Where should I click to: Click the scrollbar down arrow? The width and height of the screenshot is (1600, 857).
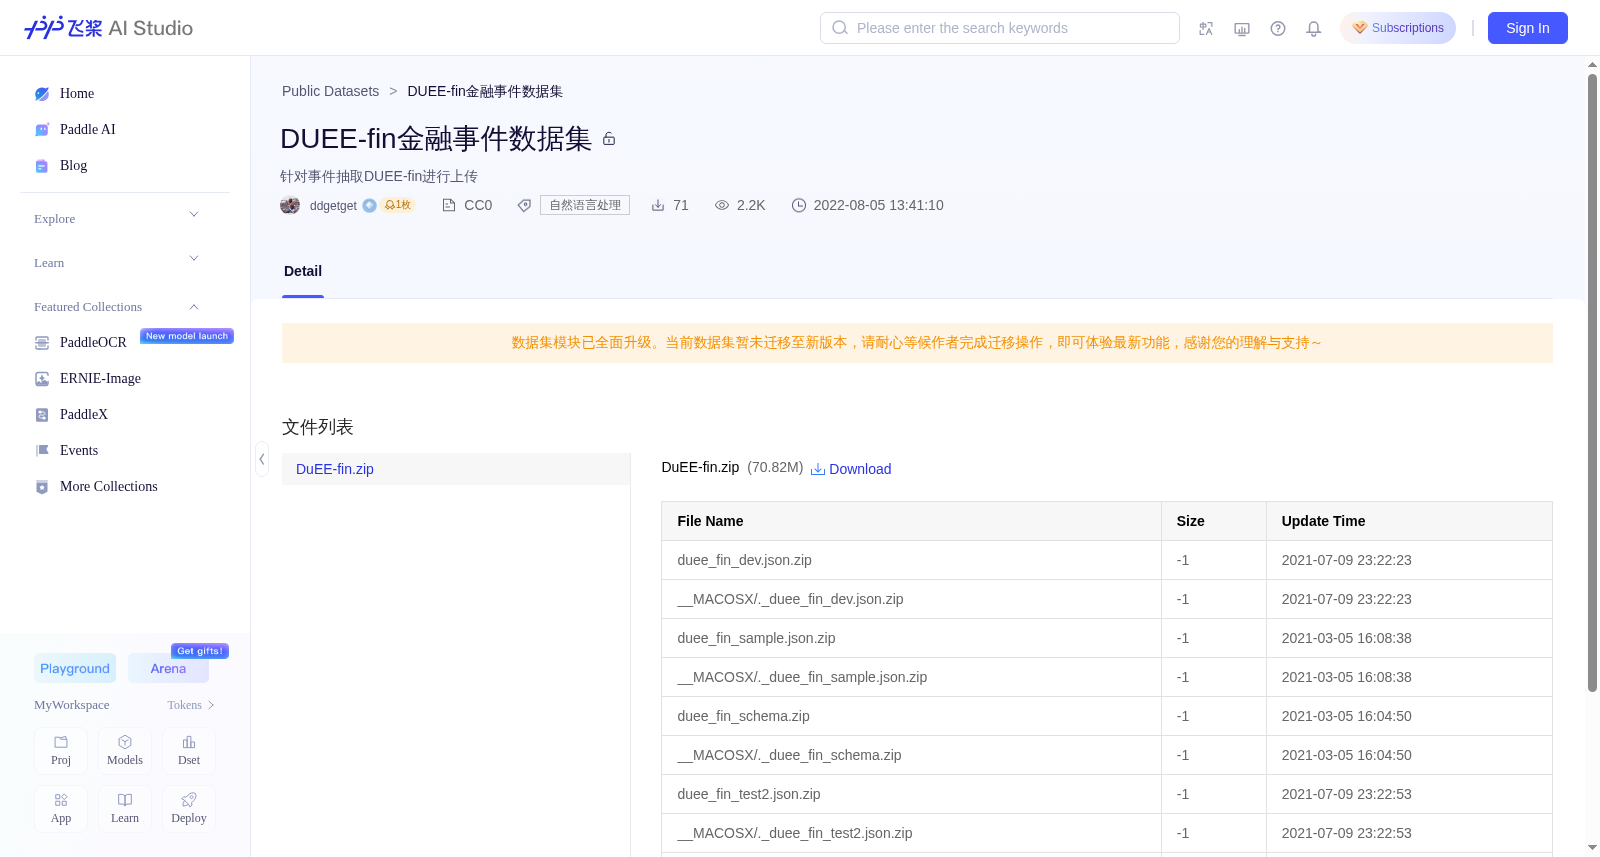(1593, 848)
